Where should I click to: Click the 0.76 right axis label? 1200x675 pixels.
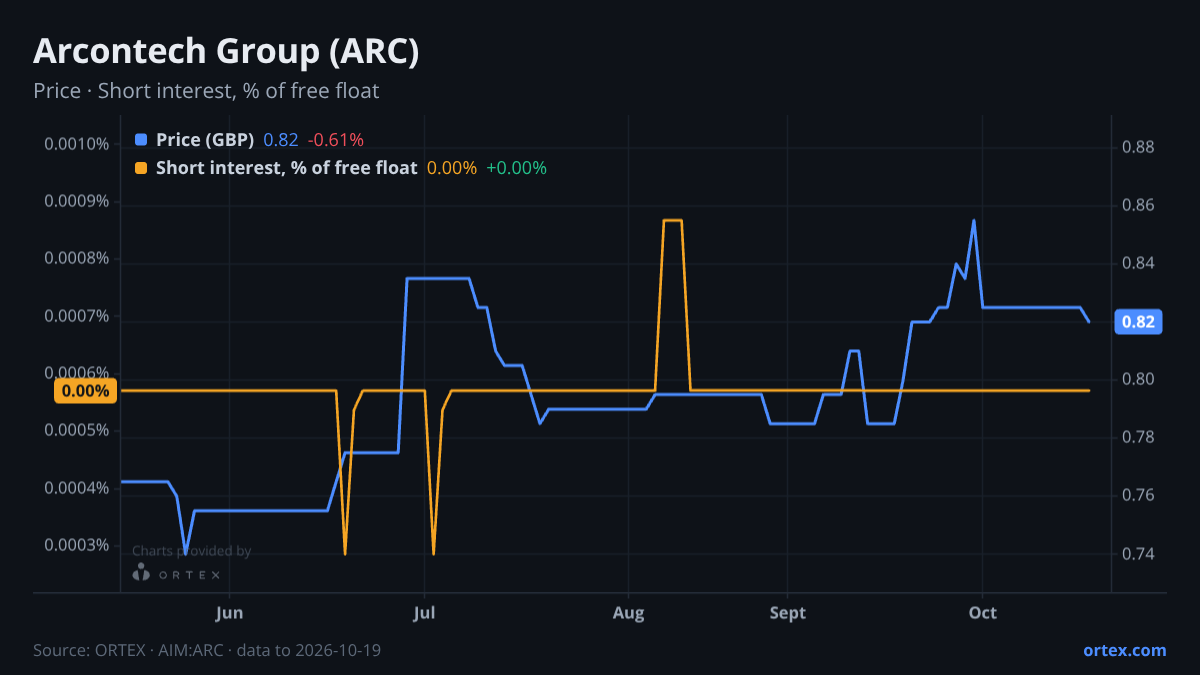(1139, 496)
